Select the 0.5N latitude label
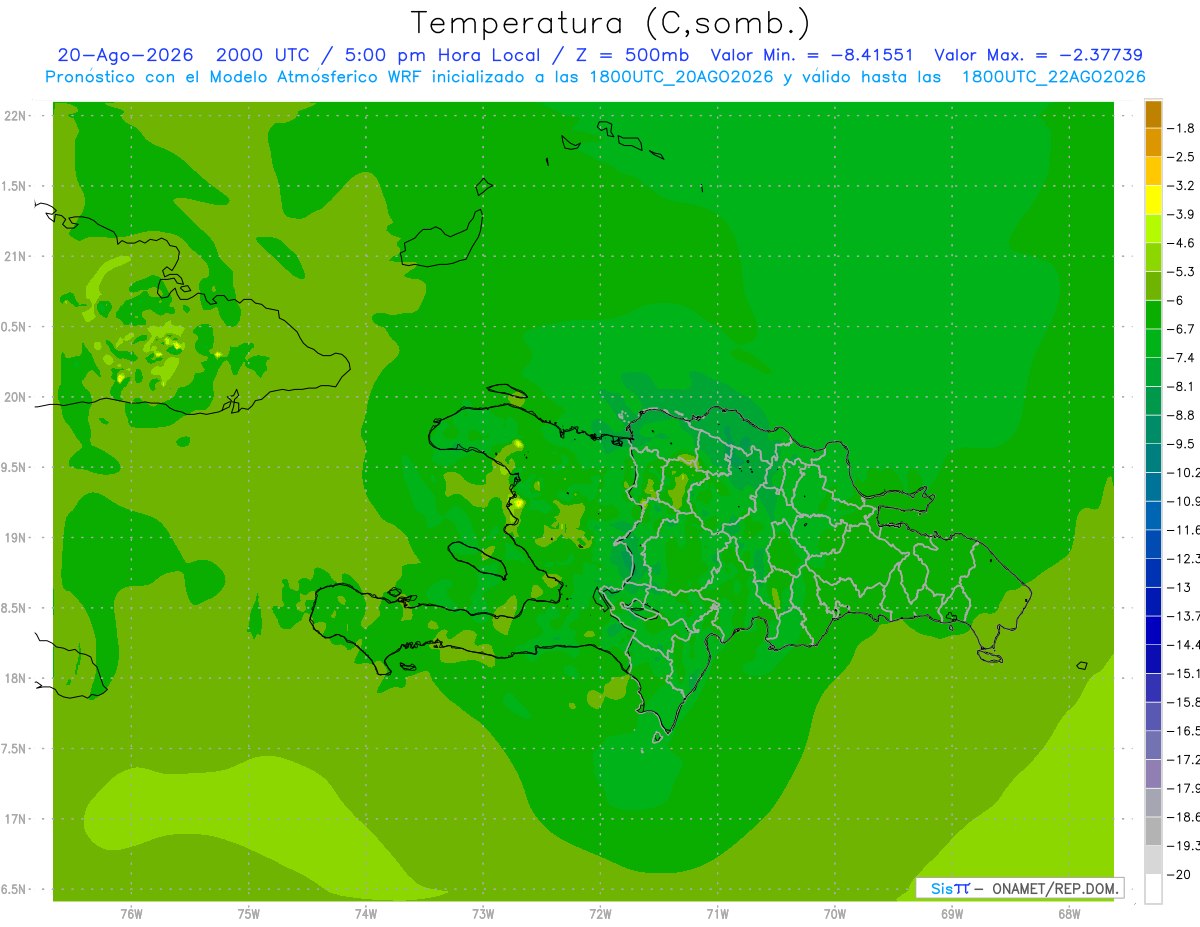1200x927 pixels. tap(13, 327)
